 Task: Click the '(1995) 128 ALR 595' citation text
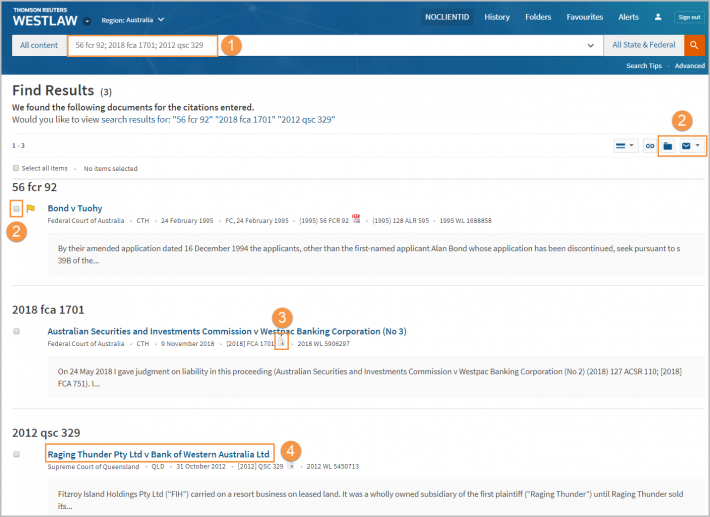click(x=400, y=221)
